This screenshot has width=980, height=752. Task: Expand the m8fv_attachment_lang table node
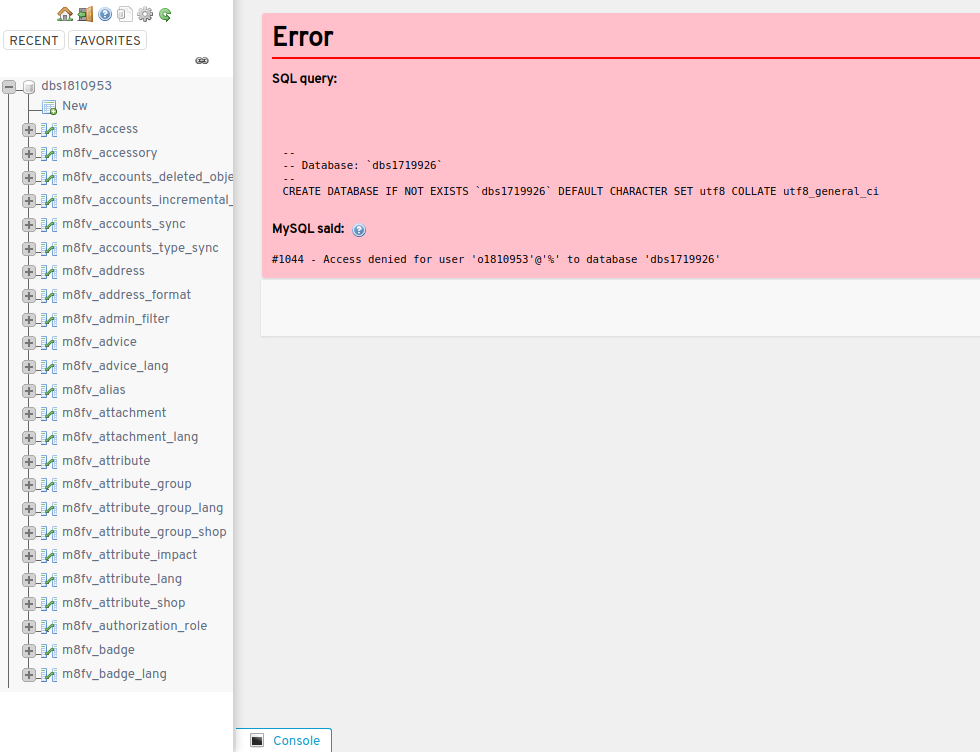coord(29,438)
